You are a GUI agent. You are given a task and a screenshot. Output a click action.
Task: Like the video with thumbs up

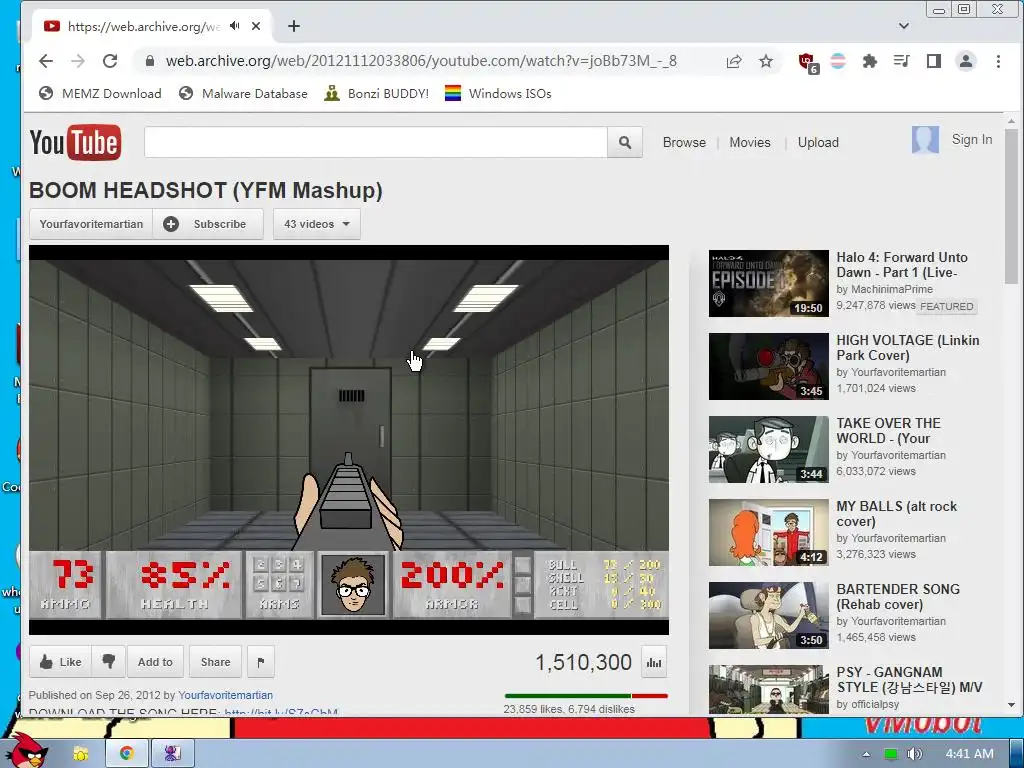tap(61, 662)
